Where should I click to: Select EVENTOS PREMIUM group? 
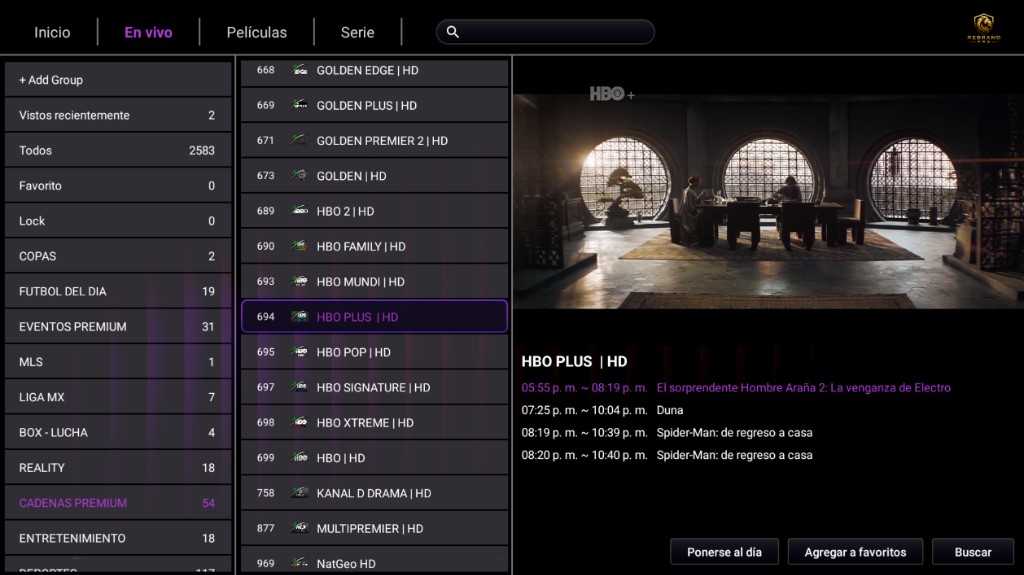coord(118,327)
